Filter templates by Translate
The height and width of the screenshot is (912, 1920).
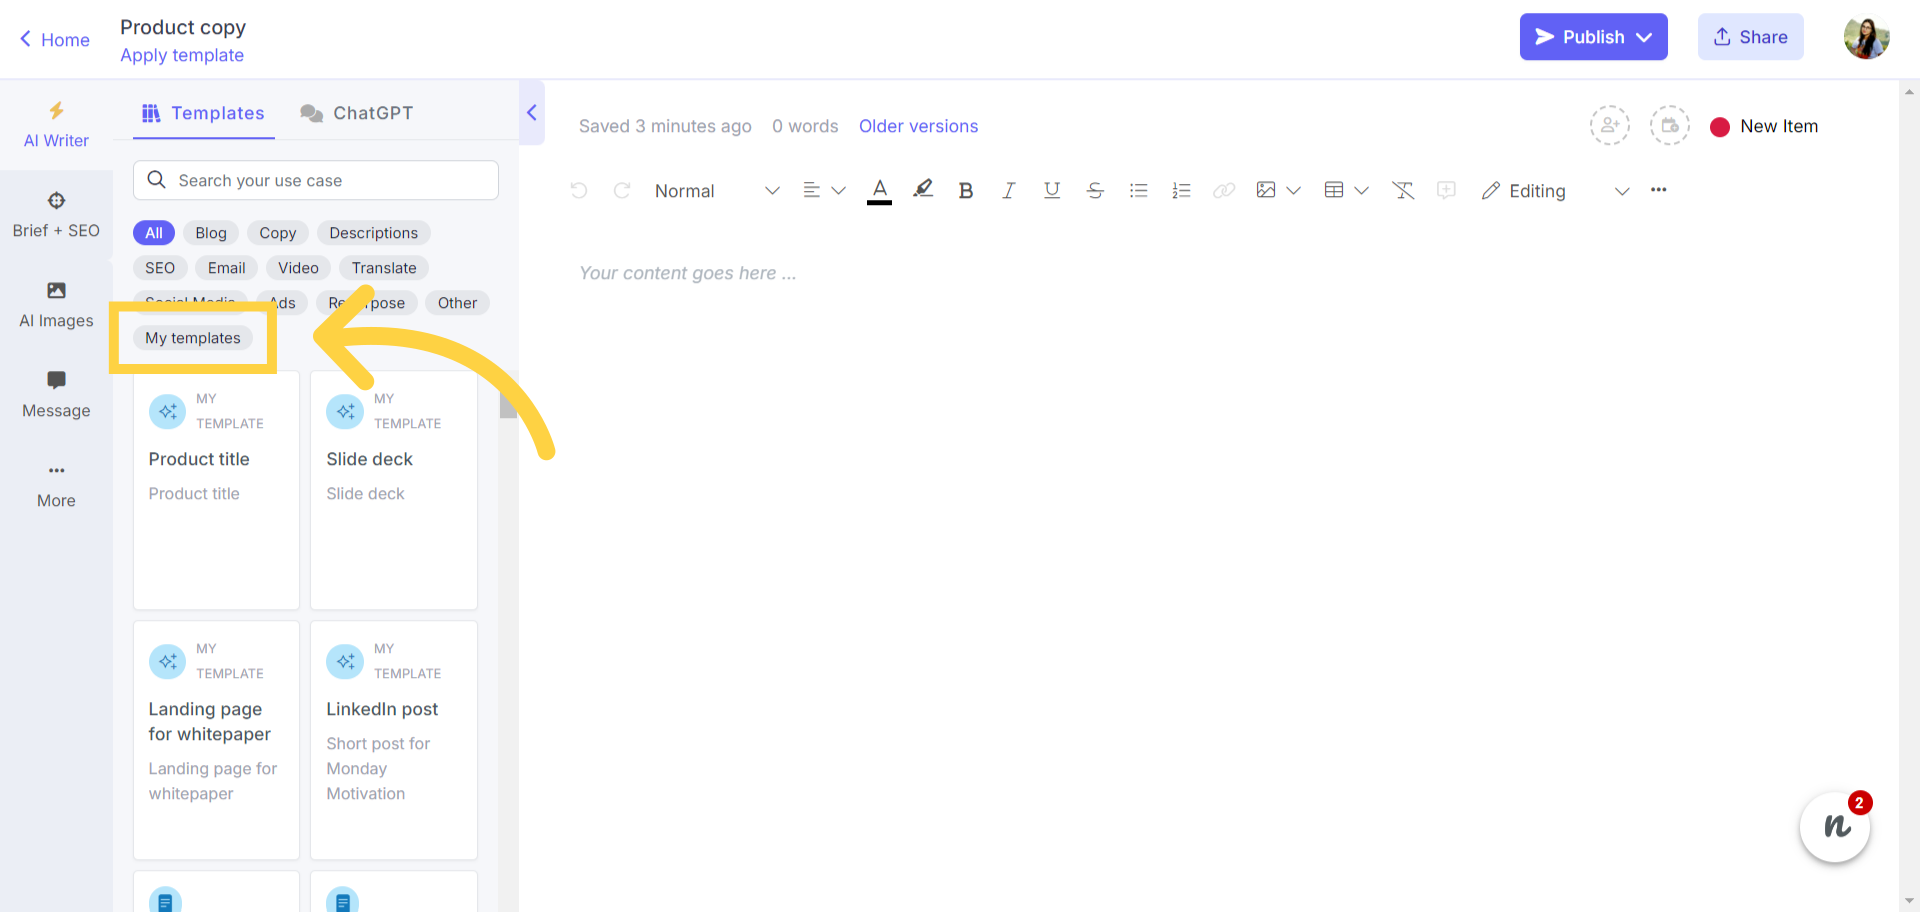click(x=384, y=268)
